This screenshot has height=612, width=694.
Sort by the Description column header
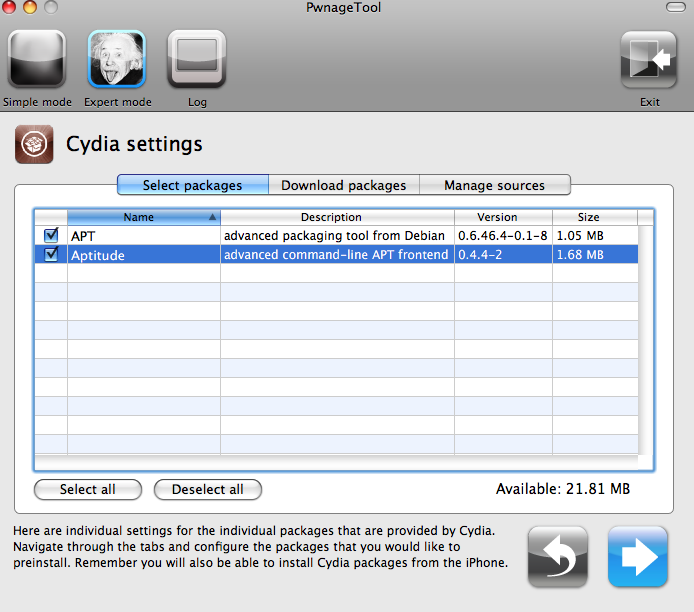337,217
